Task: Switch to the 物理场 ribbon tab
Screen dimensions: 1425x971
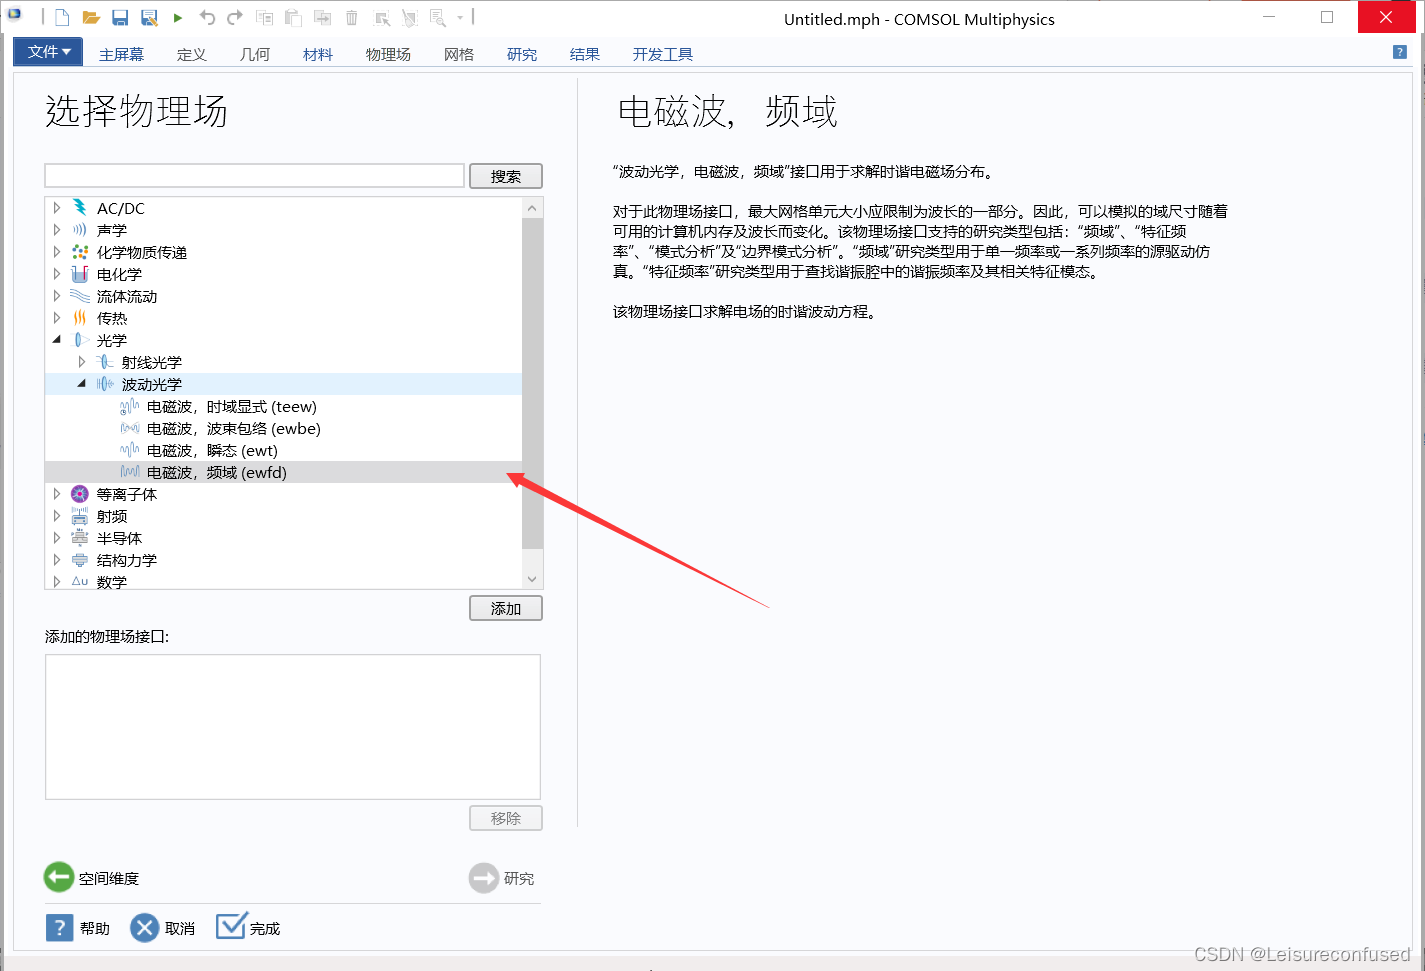Action: 388,54
